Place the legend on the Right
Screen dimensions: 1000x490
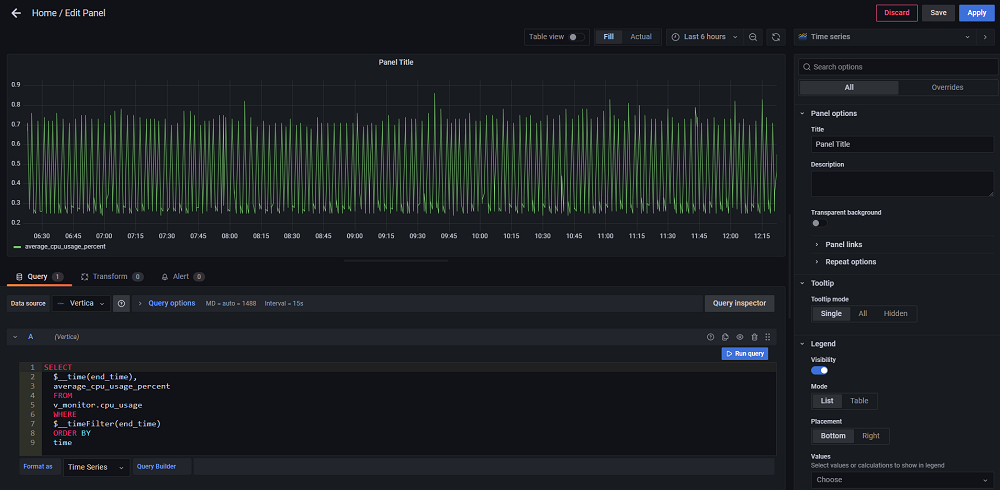coord(871,436)
